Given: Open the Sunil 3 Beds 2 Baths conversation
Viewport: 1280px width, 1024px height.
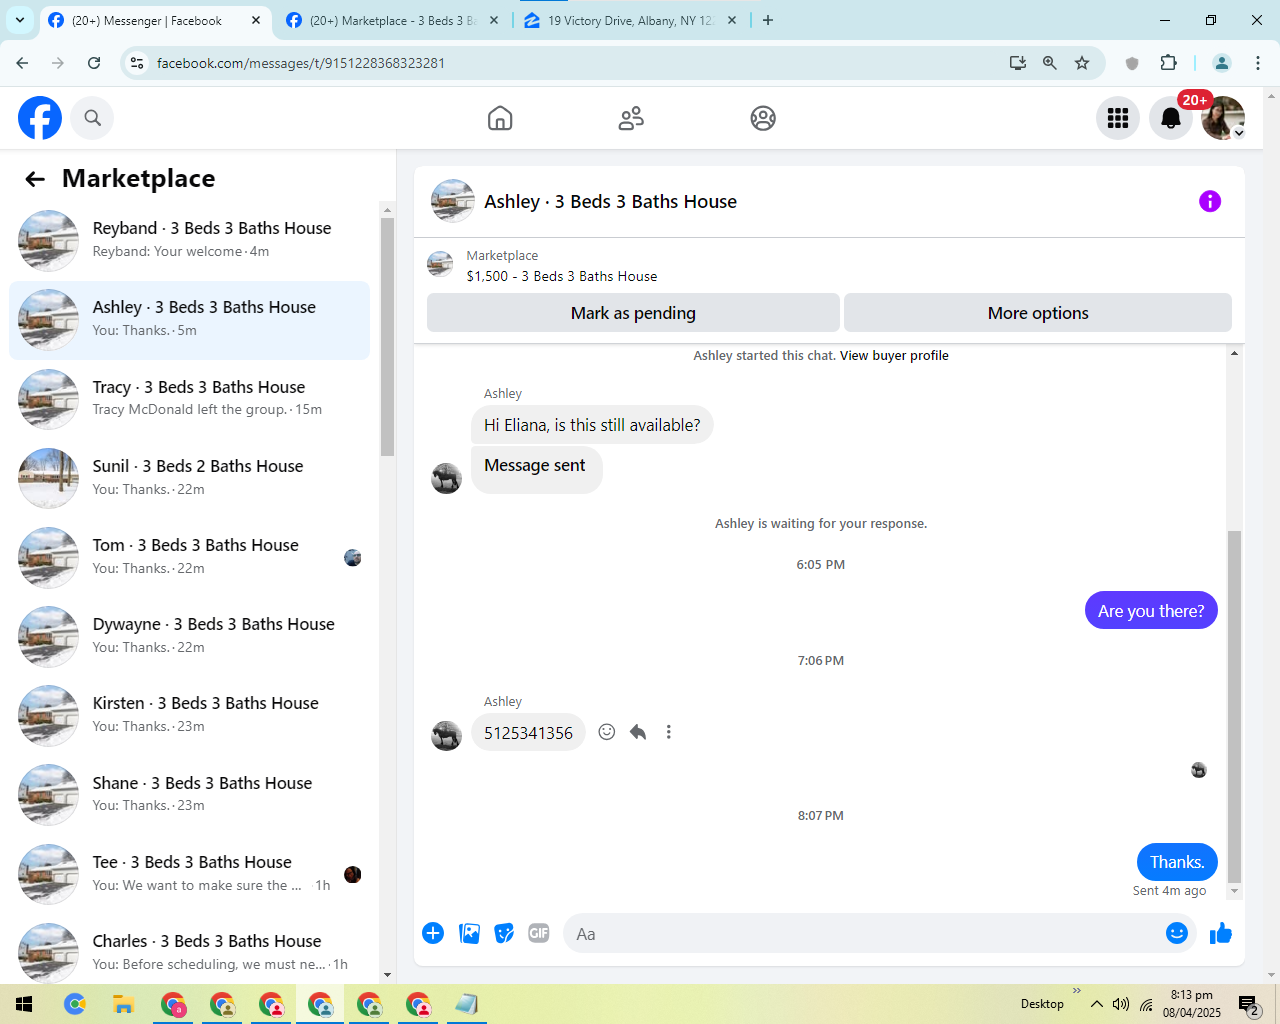Looking at the screenshot, I should tap(190, 478).
